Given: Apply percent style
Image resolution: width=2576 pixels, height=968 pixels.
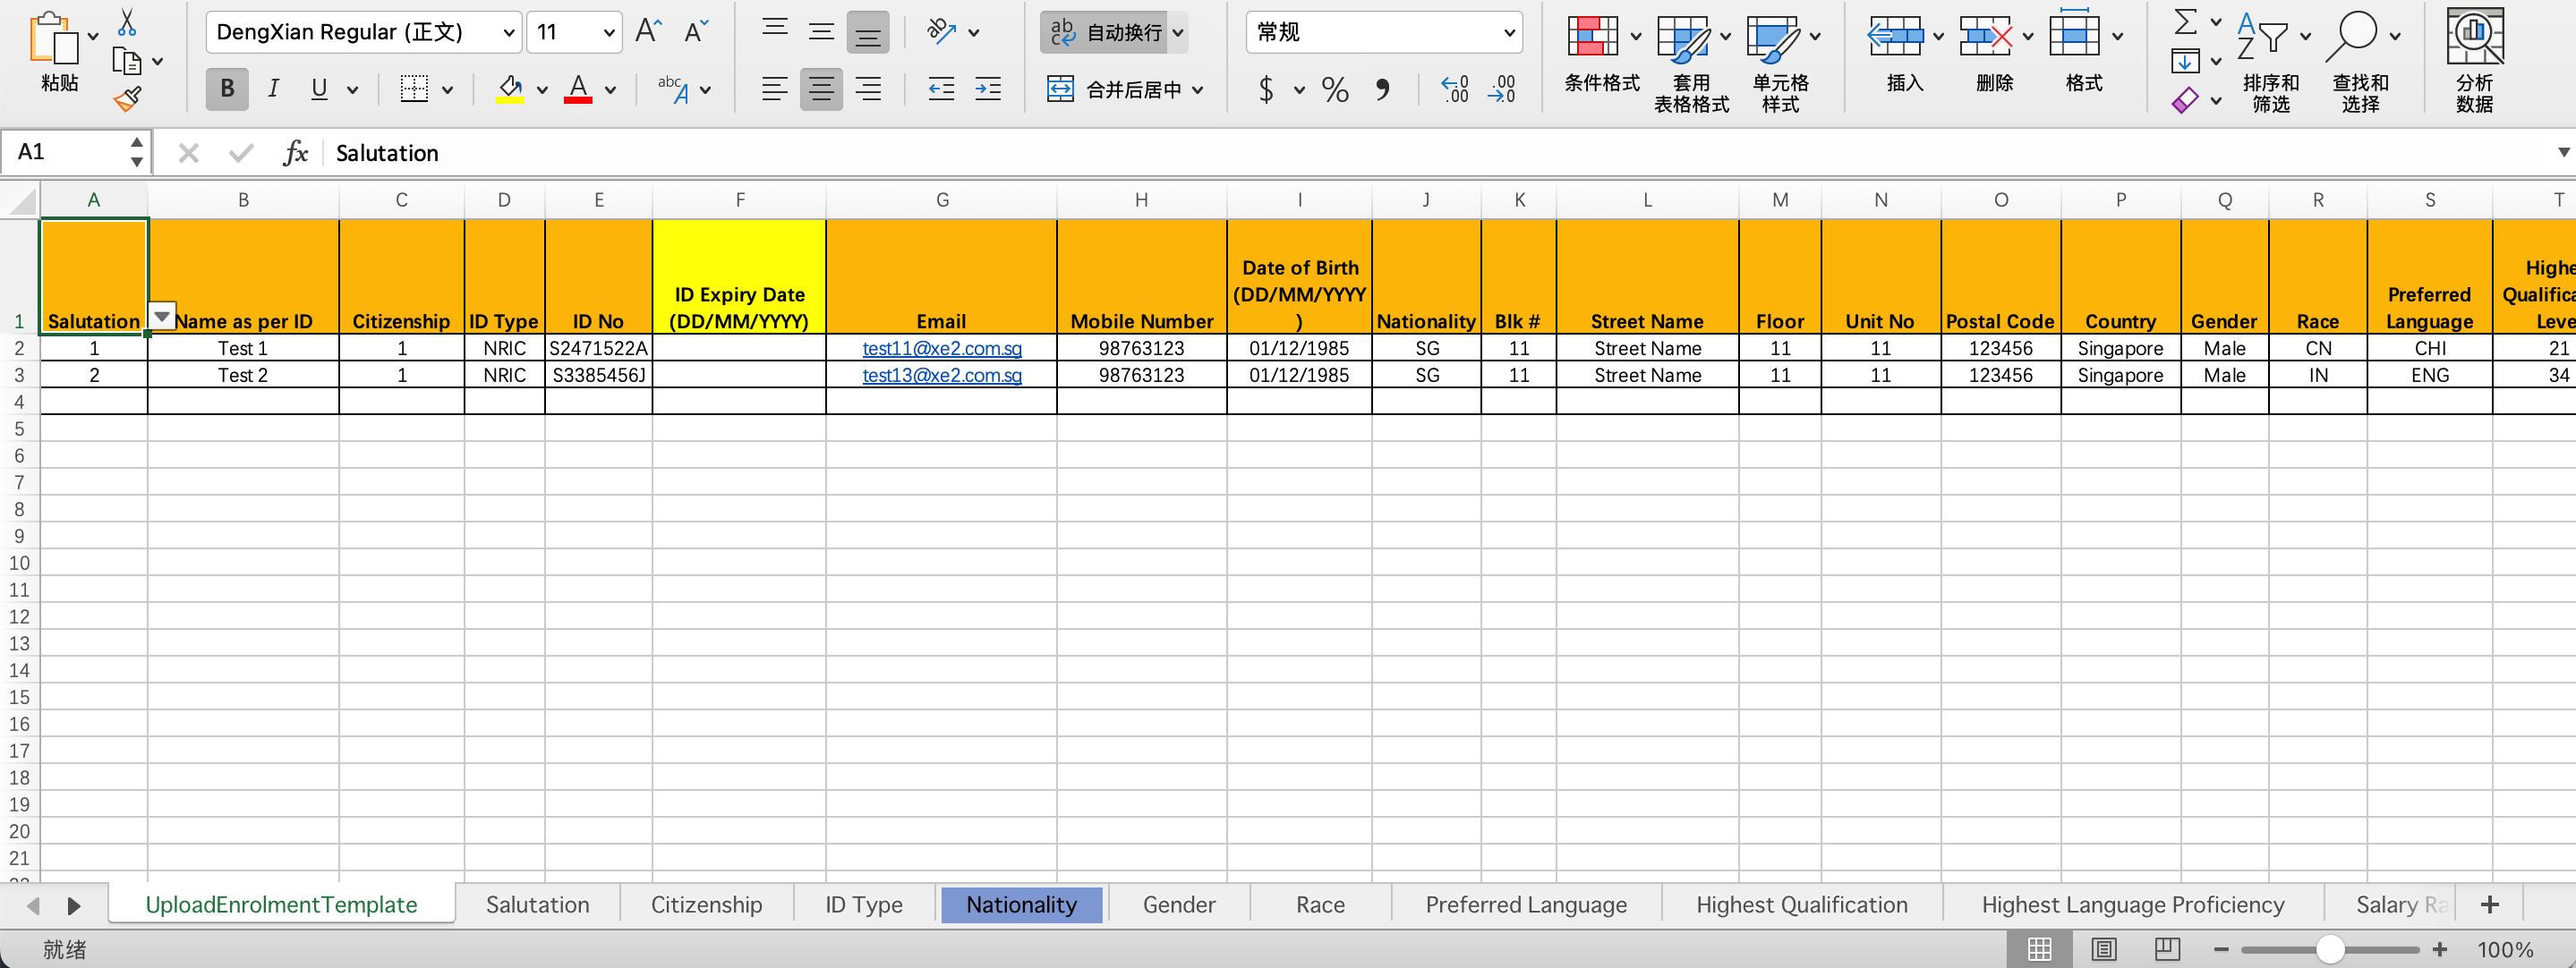Looking at the screenshot, I should (x=1334, y=90).
